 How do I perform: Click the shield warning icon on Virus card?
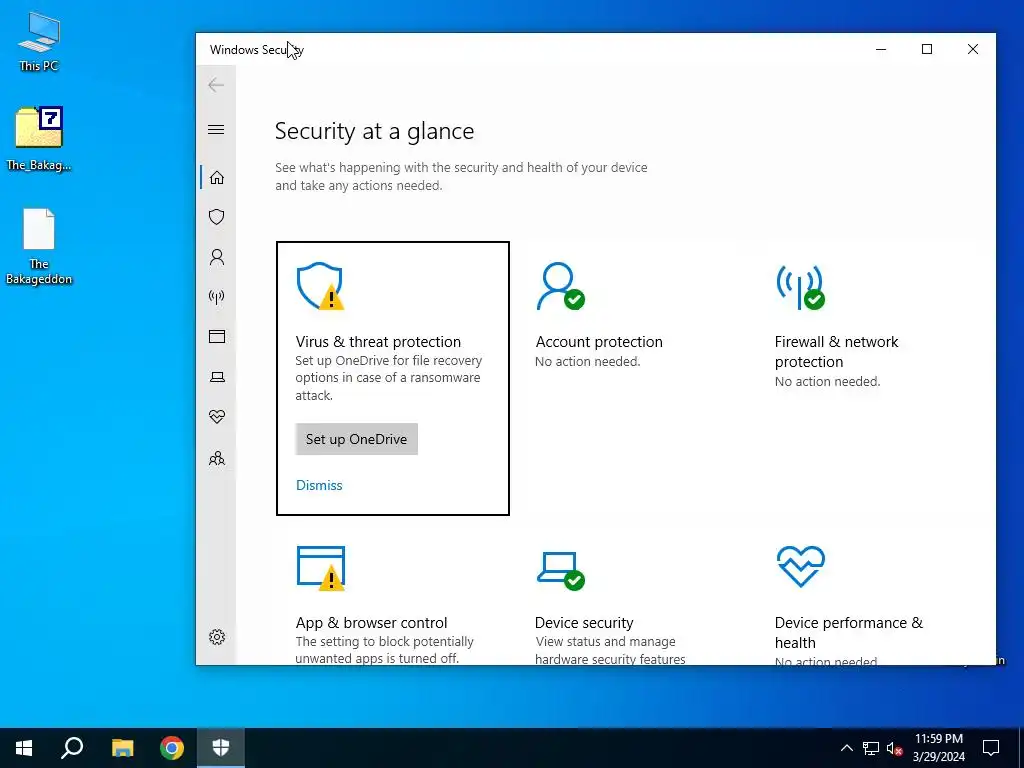tap(320, 286)
